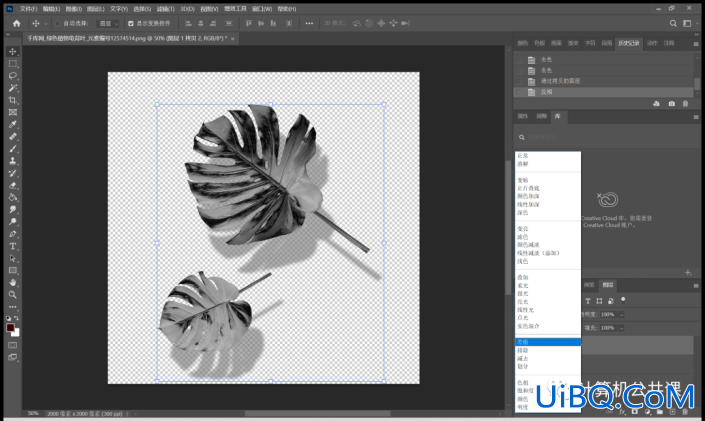705x421 pixels.
Task: Expand the fill 100% dropdown arrow
Action: point(621,328)
